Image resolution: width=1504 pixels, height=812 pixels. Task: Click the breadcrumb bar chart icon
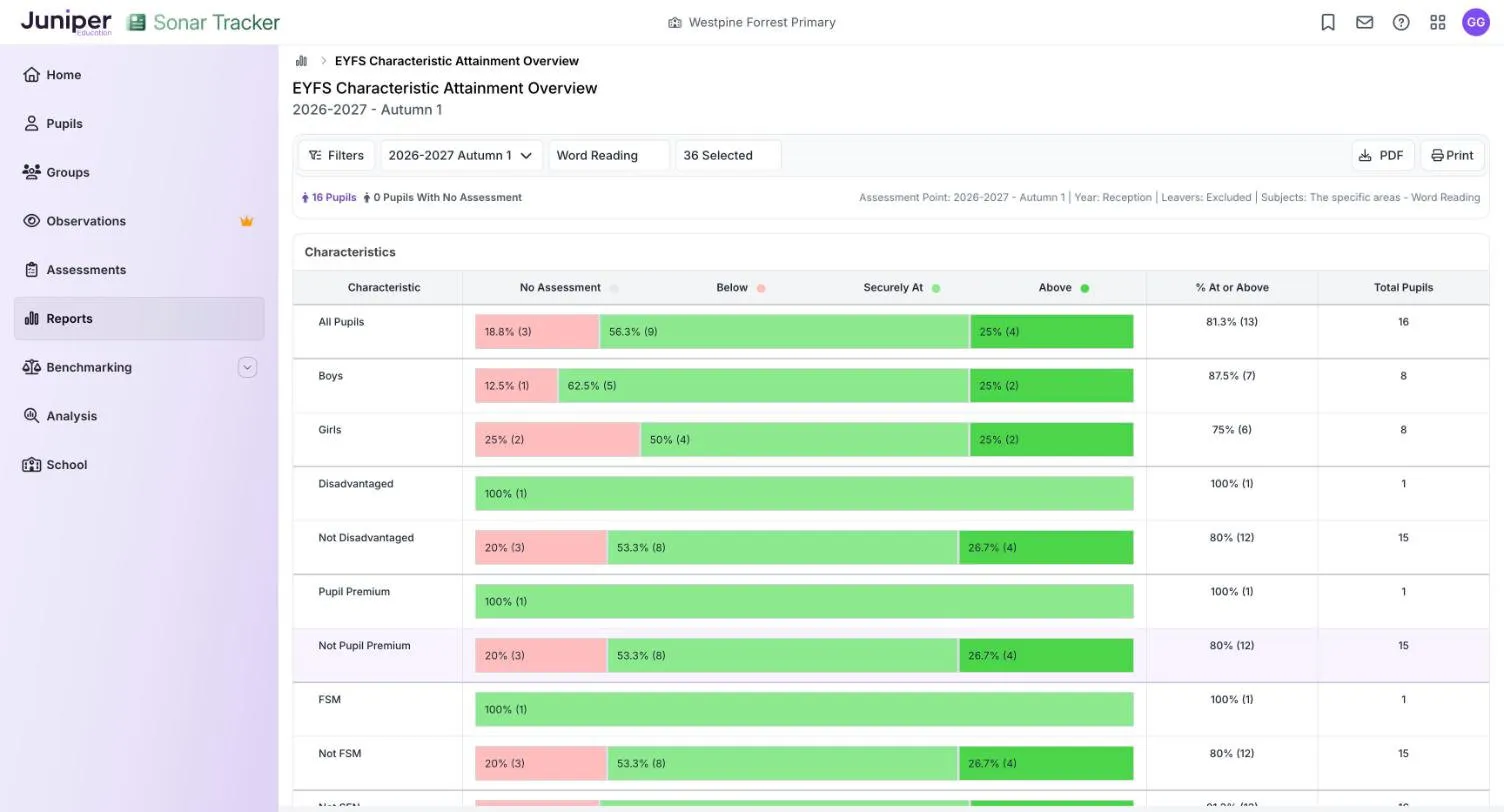click(x=301, y=61)
